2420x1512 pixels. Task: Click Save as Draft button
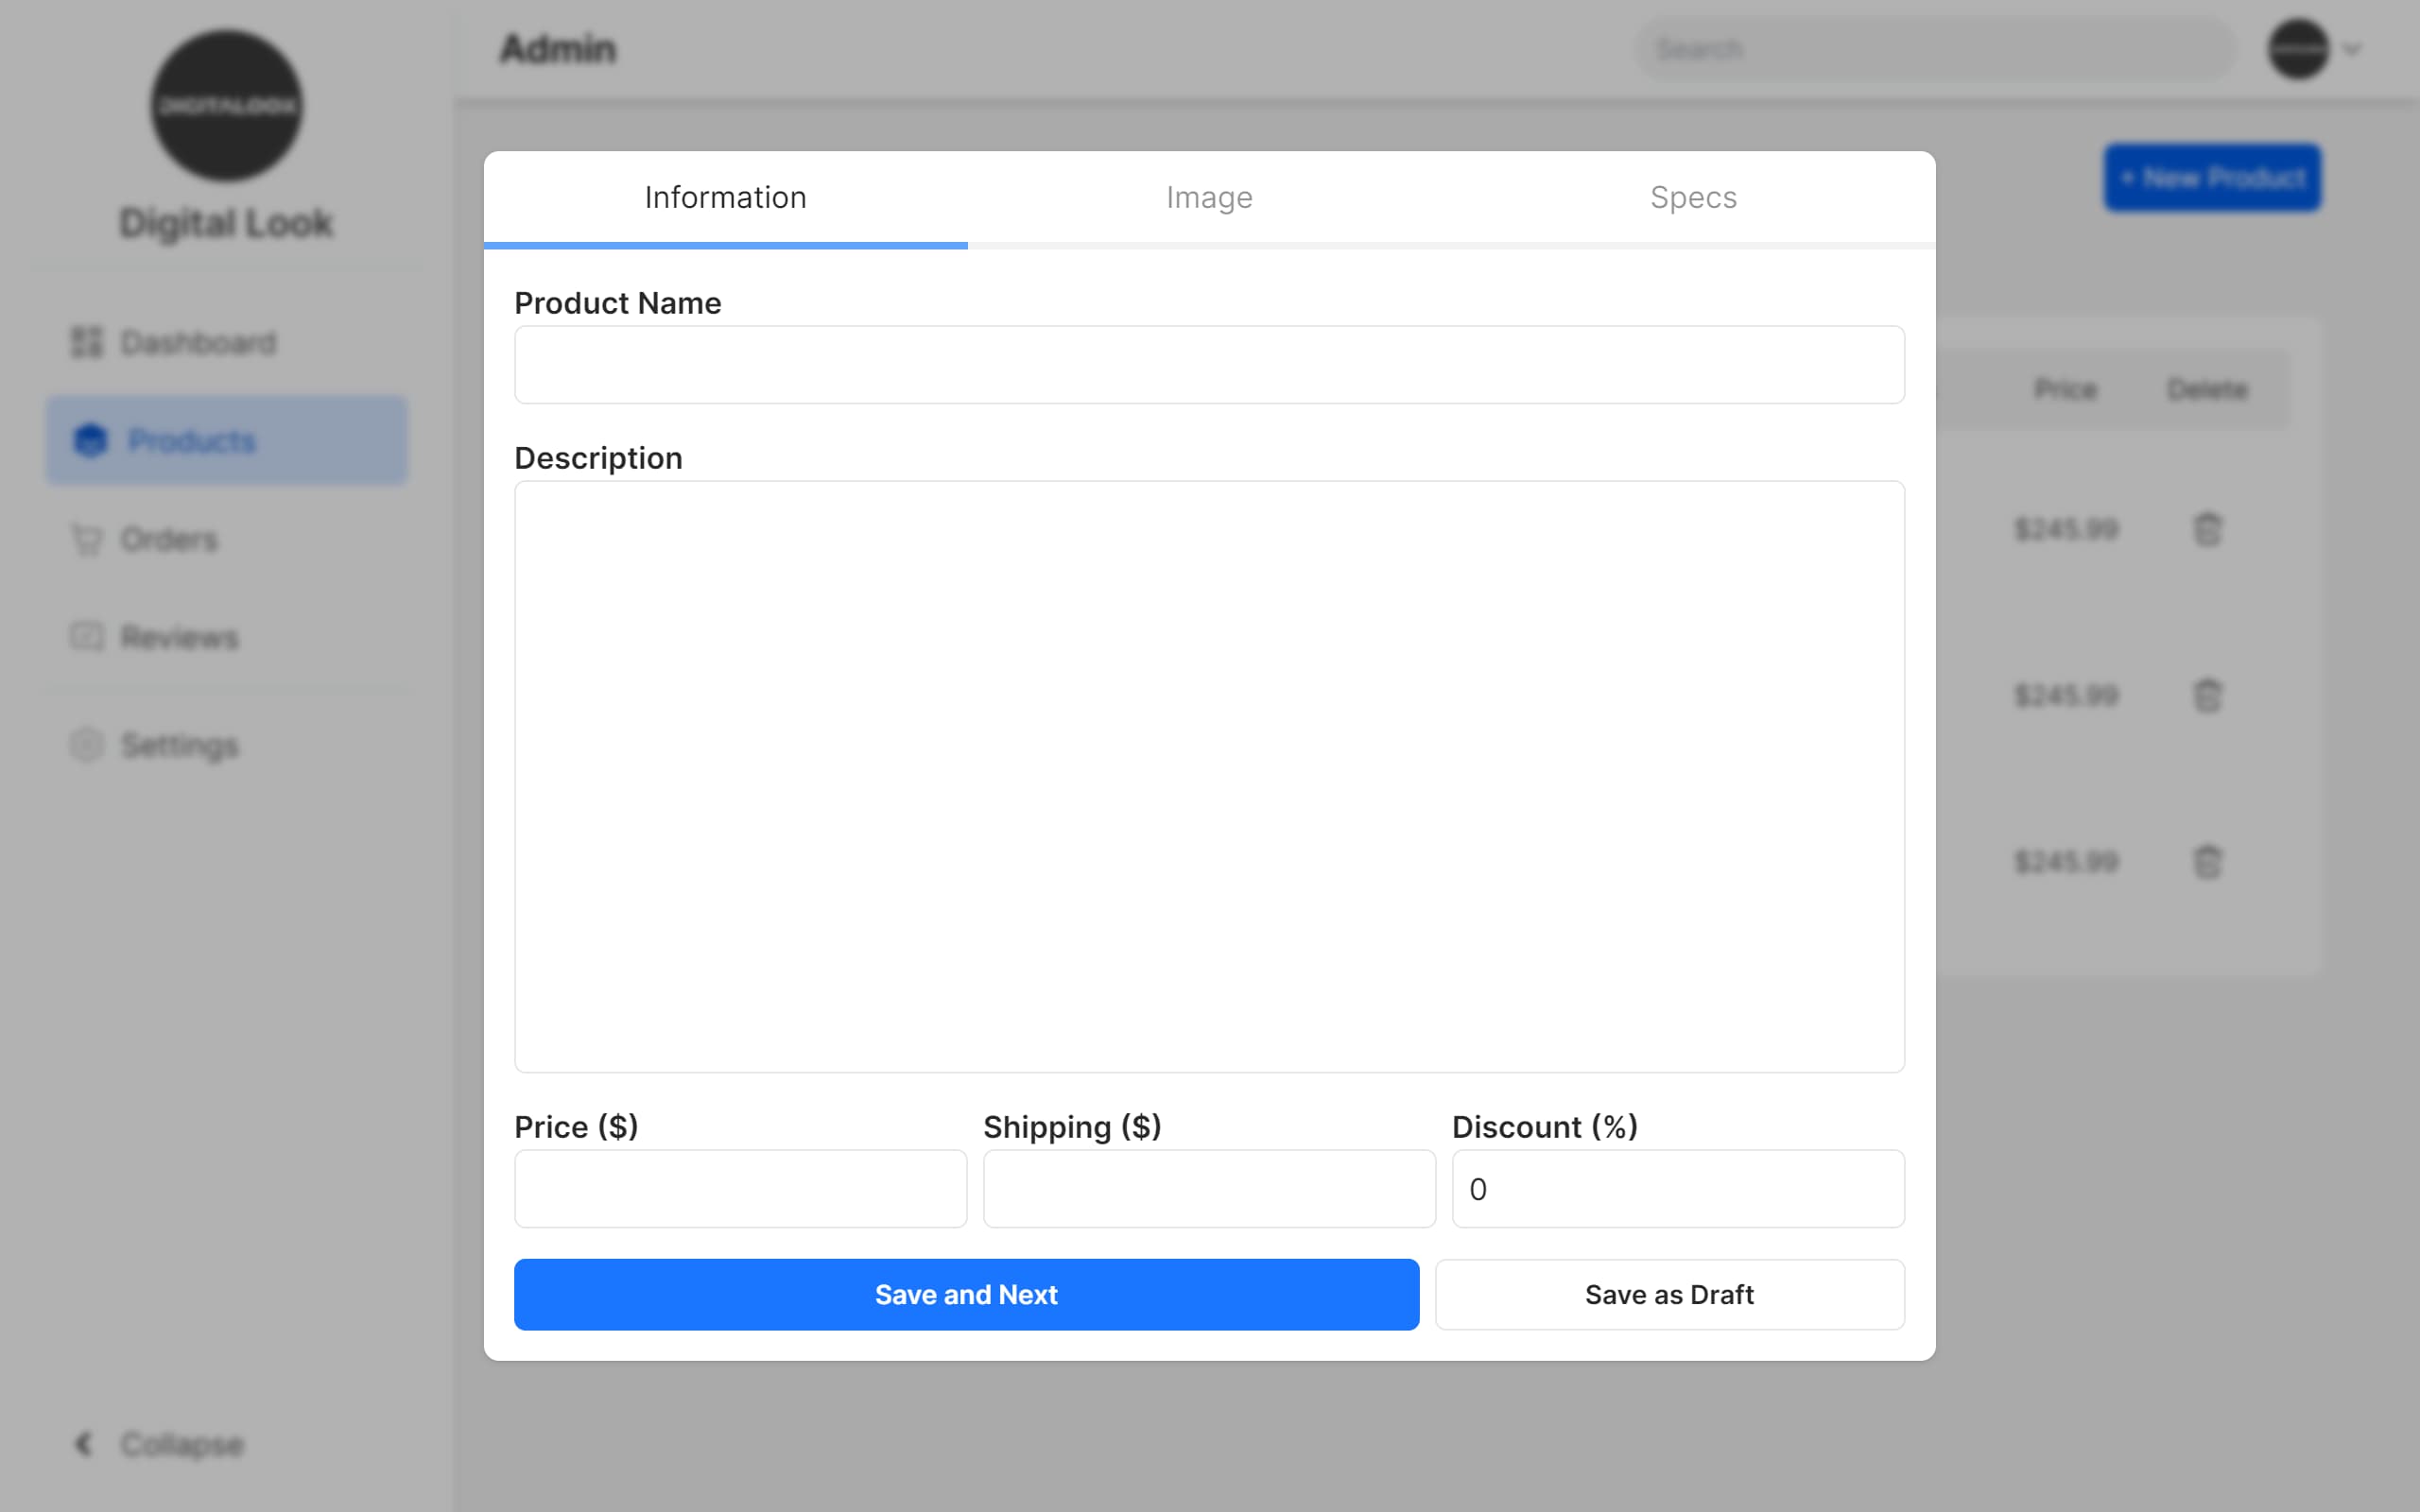[x=1669, y=1294]
